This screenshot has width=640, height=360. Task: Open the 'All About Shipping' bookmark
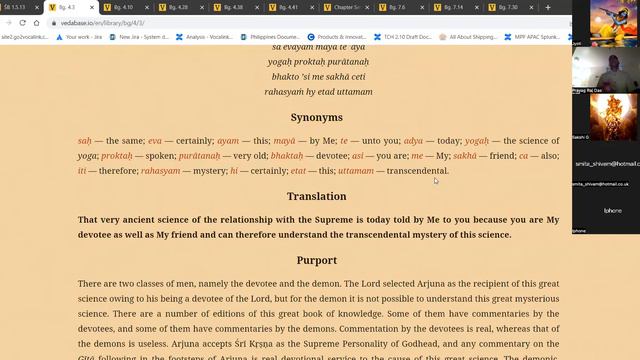(x=468, y=37)
